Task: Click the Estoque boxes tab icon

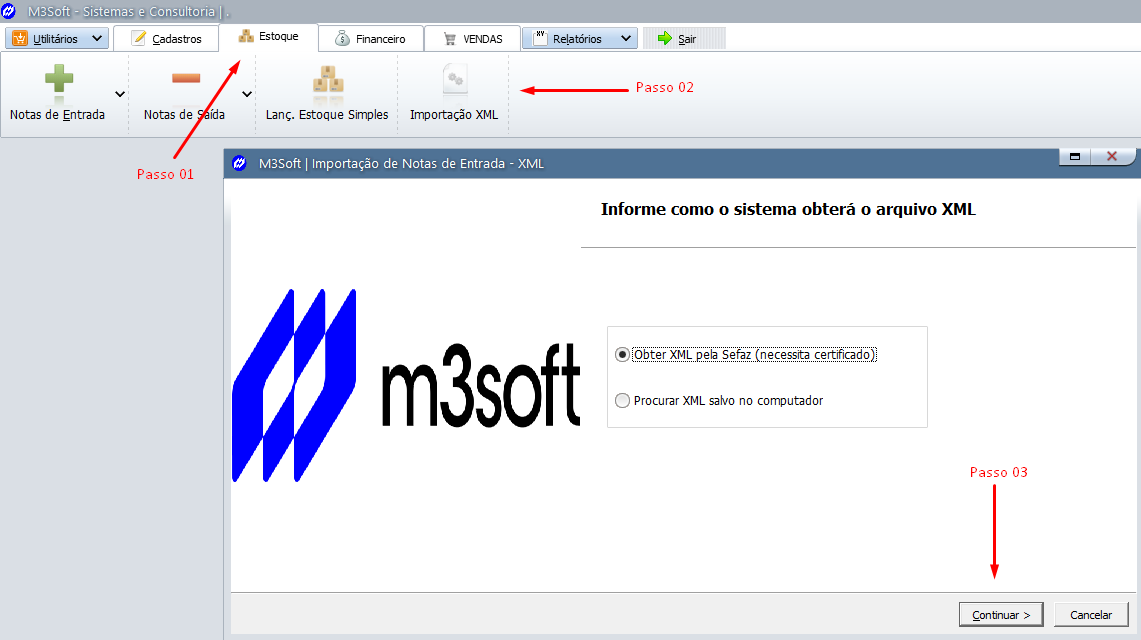Action: pos(246,36)
